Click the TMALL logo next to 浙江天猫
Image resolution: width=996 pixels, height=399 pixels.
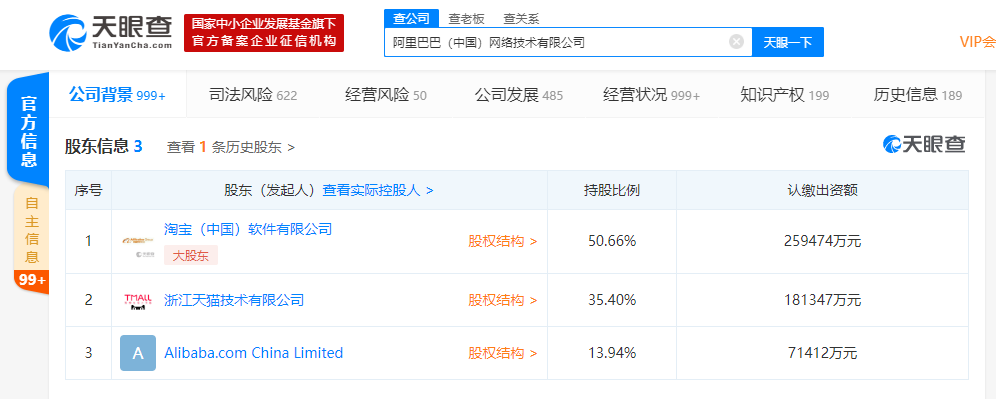[138, 300]
